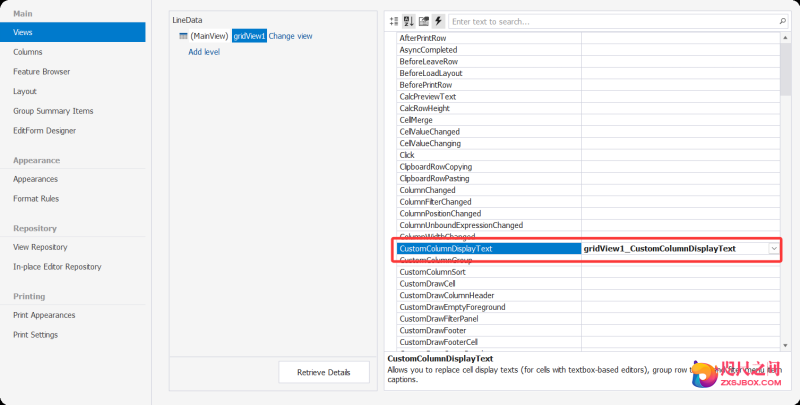Click the magnifier icon in search box
Screen dimensions: 800x405
coord(782,20)
